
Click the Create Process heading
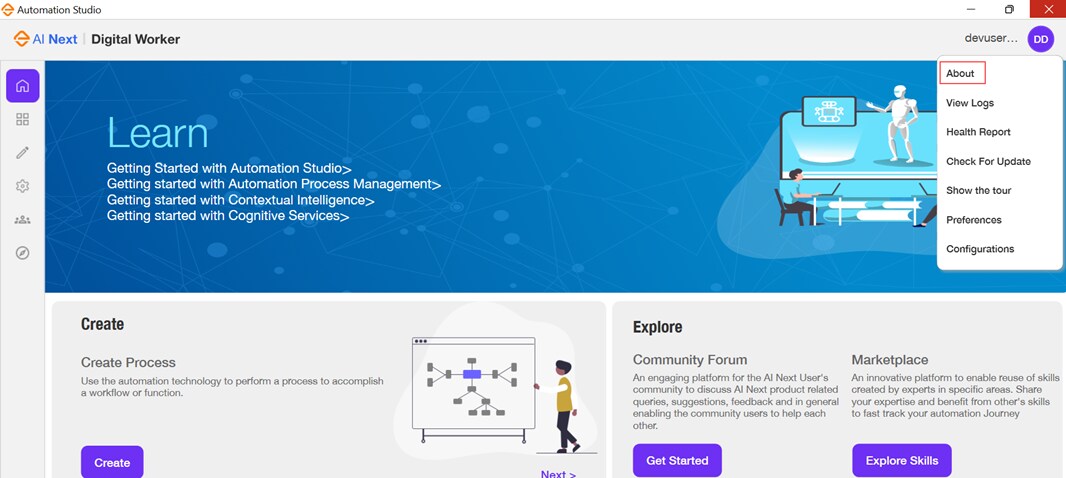(128, 362)
